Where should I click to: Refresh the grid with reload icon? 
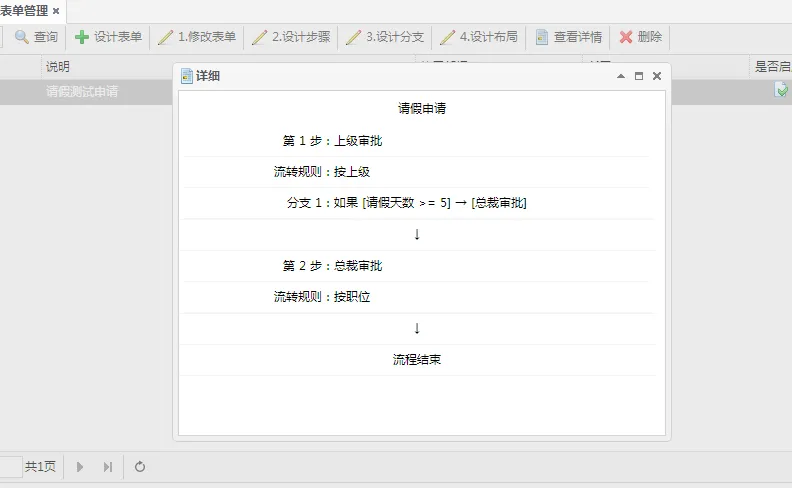click(x=140, y=467)
